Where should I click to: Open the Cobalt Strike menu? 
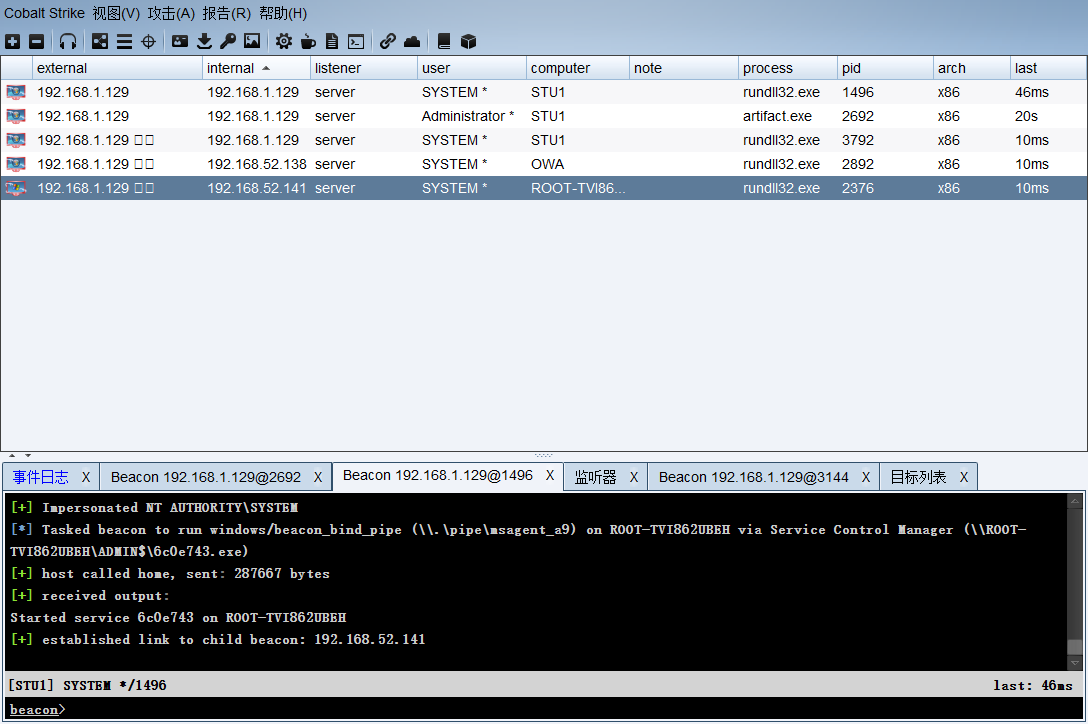[44, 13]
